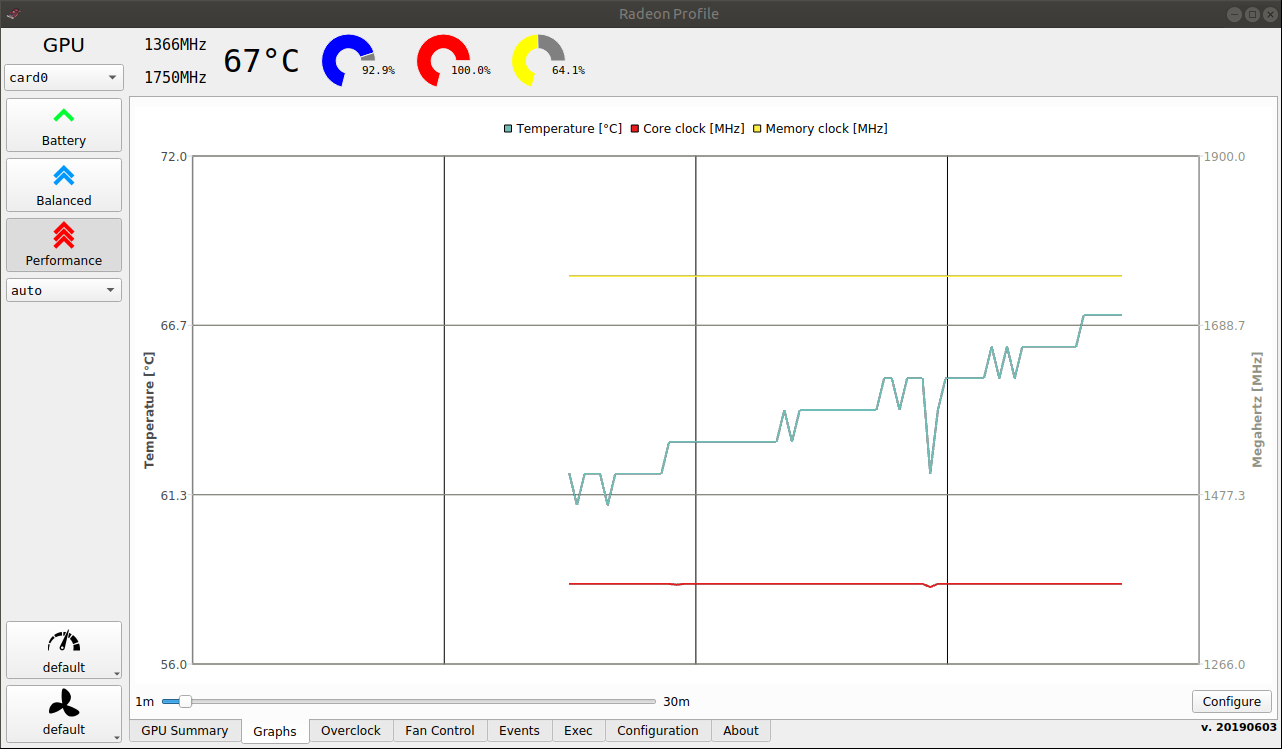
Task: Switch to the GPU Summary tab
Action: coord(185,731)
